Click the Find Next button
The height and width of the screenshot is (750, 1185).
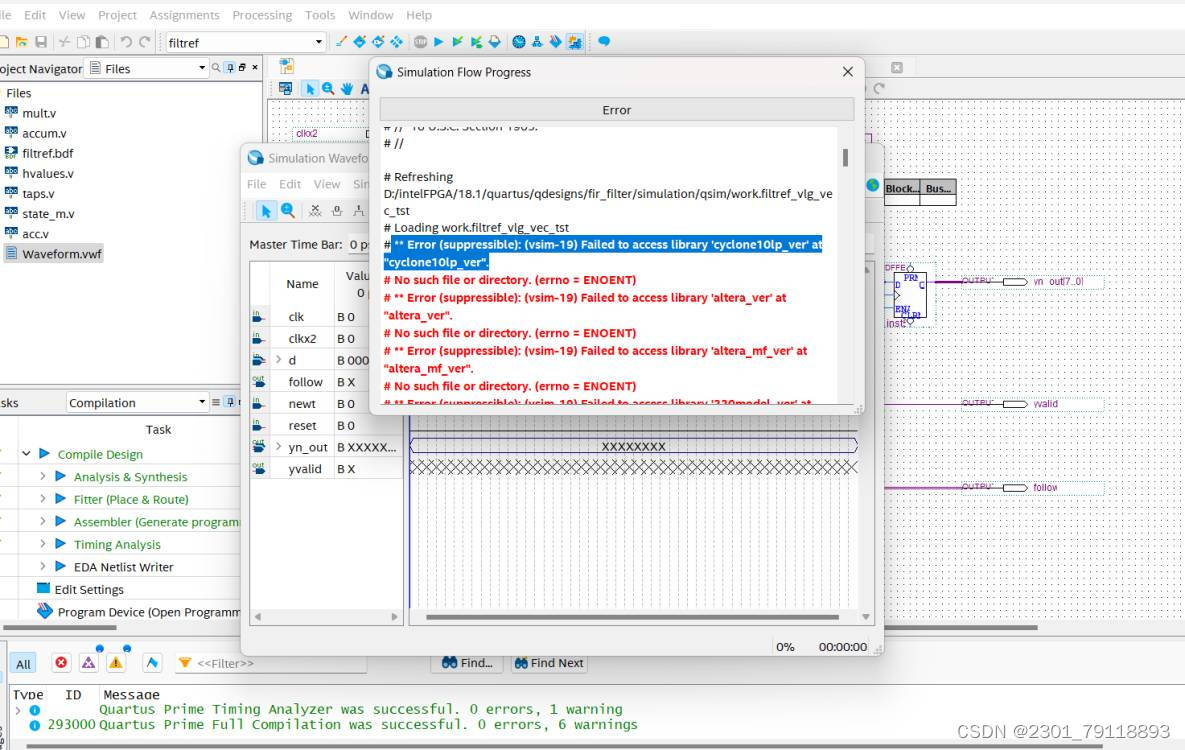click(x=548, y=663)
